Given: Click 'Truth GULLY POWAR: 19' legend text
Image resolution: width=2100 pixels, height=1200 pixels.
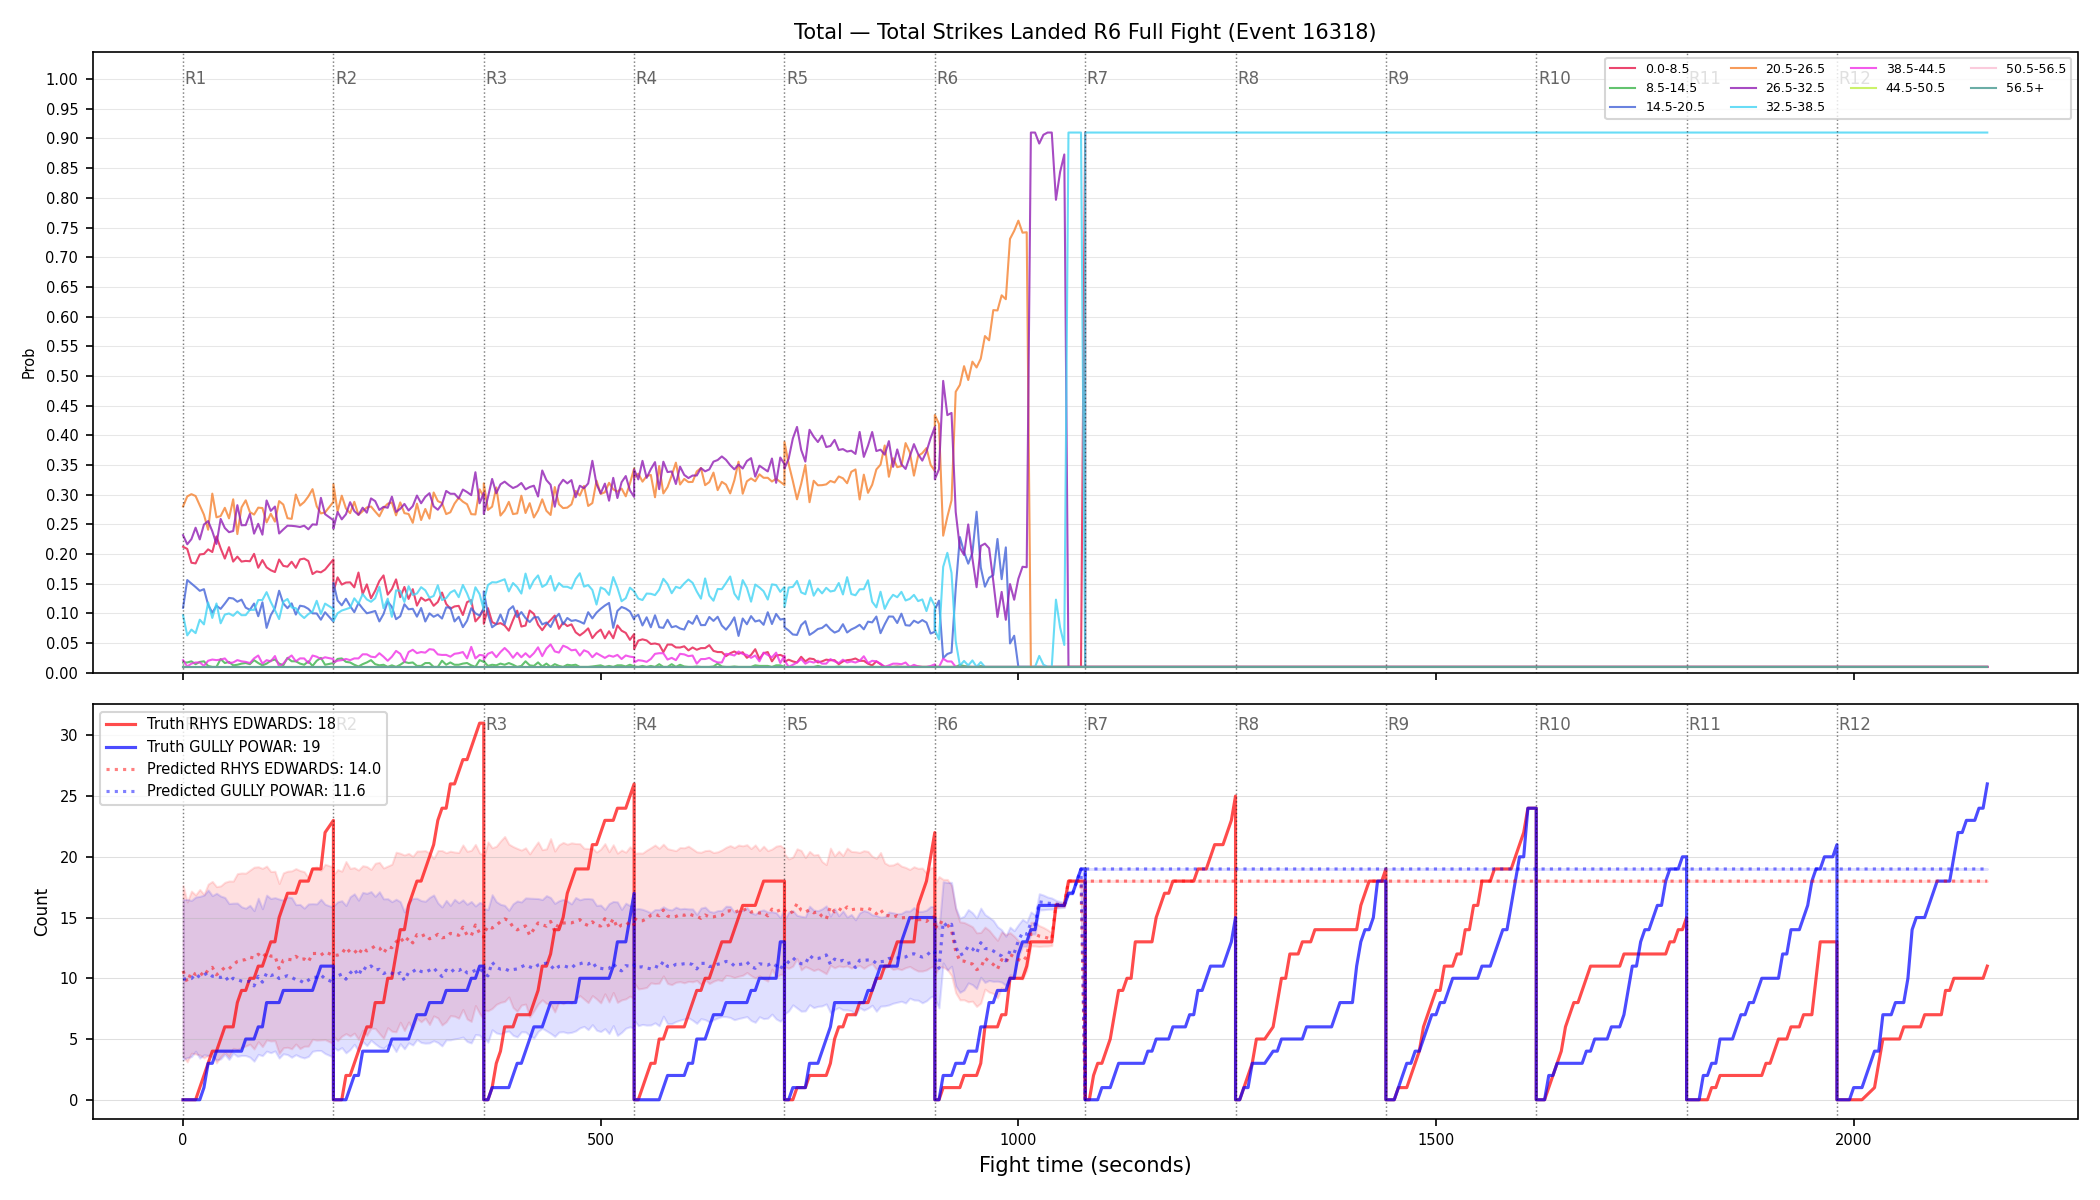Looking at the screenshot, I should click(x=234, y=746).
